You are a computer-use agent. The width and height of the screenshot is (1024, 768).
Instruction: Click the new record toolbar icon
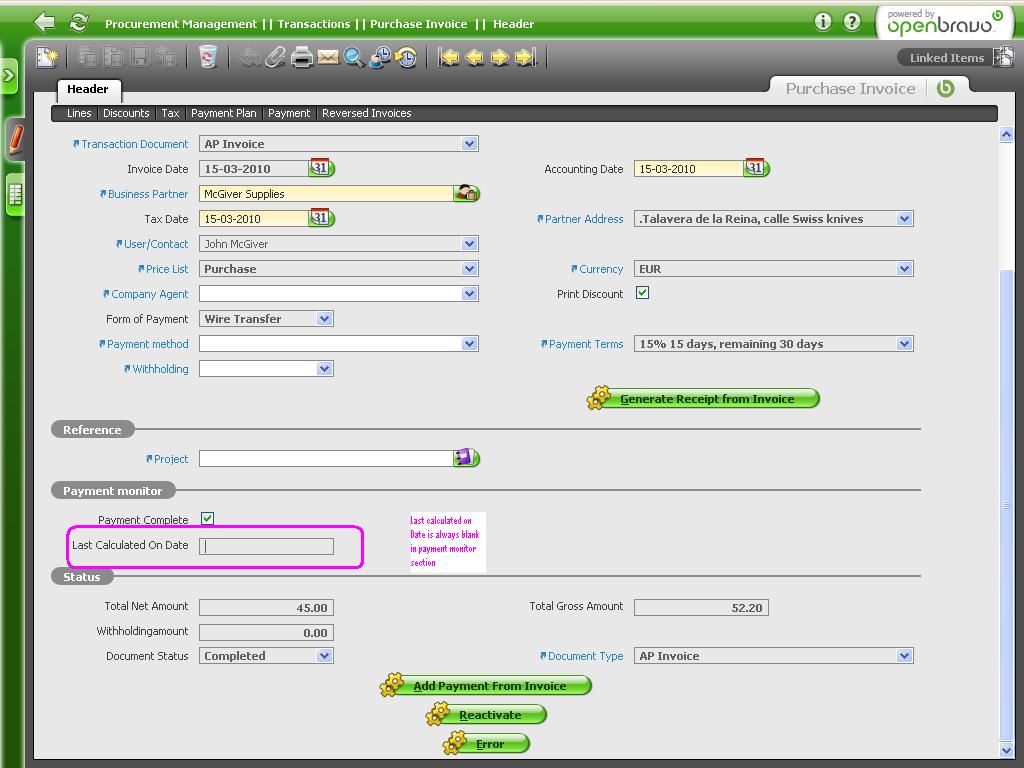tap(46, 58)
